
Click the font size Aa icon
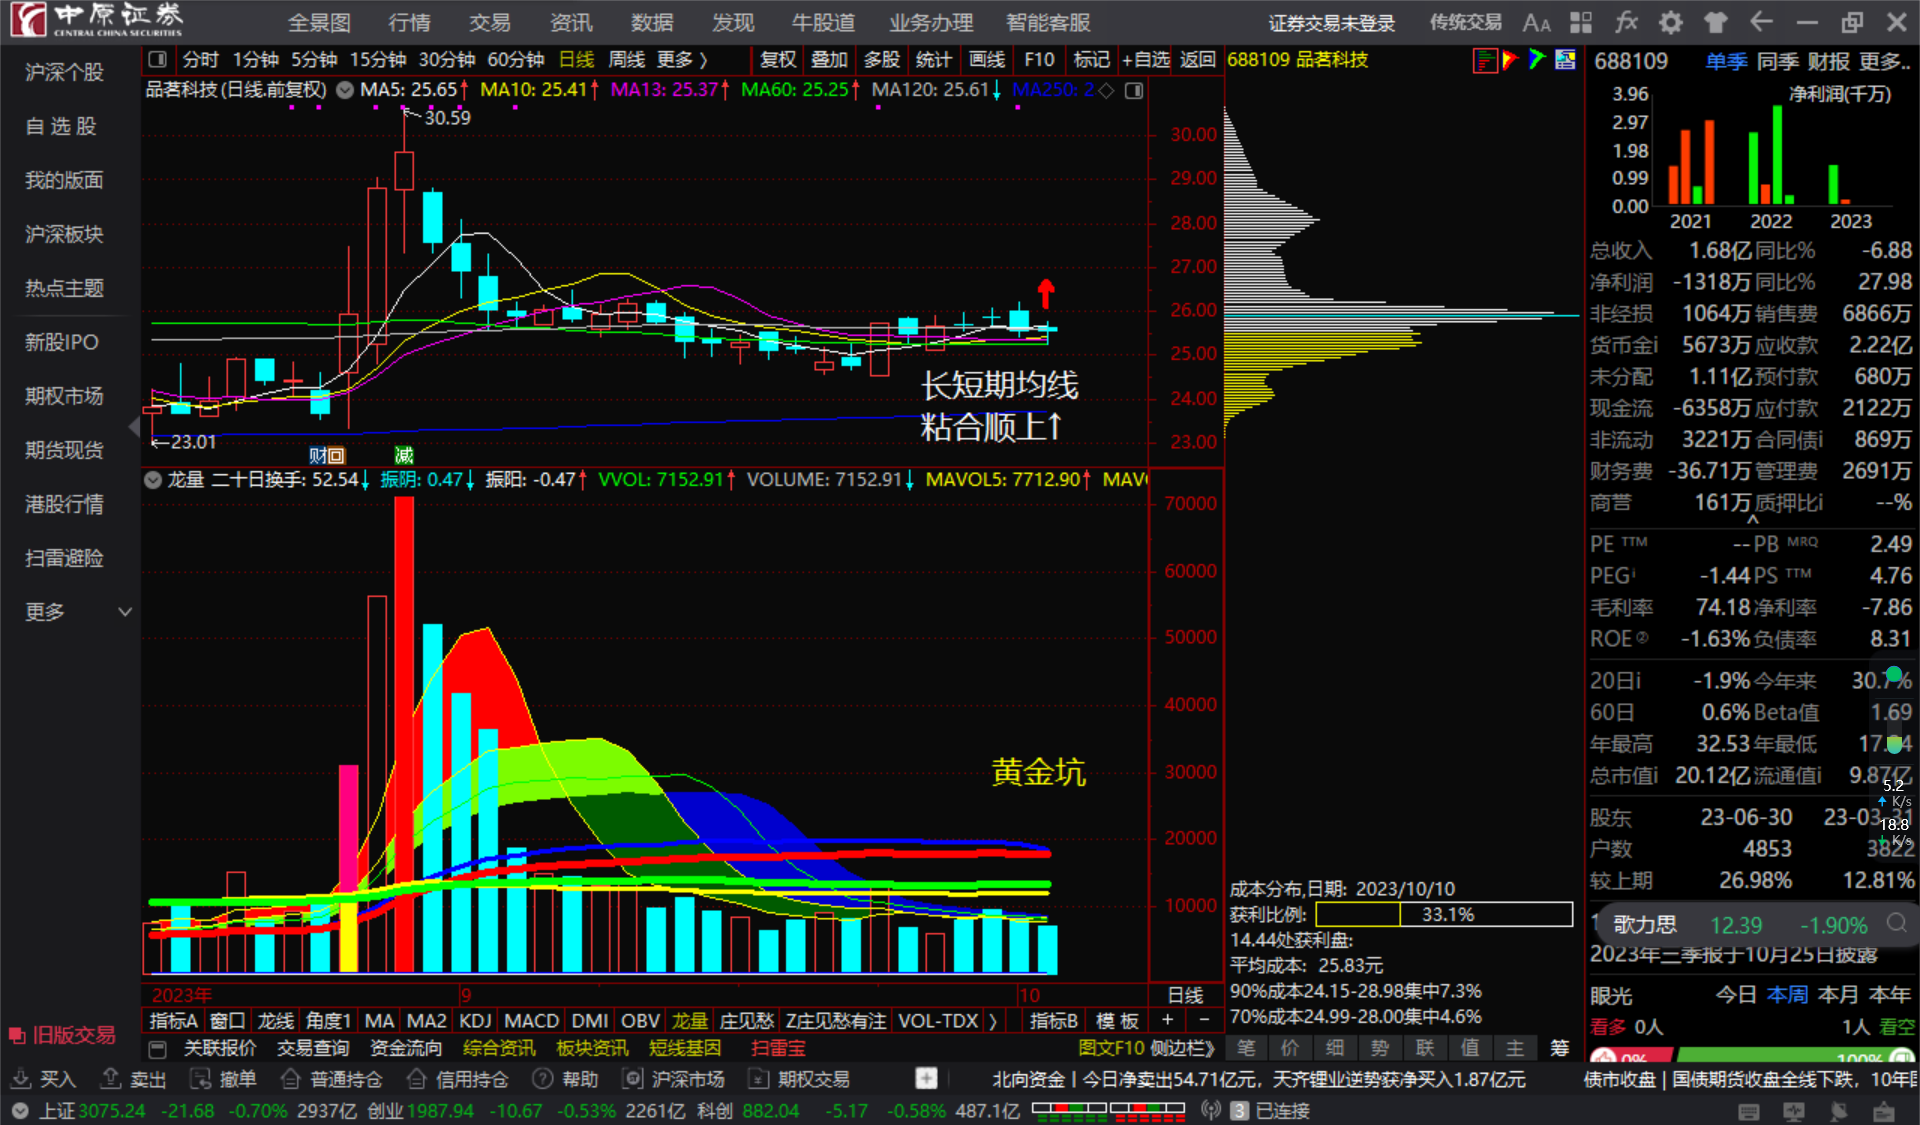pos(1536,23)
